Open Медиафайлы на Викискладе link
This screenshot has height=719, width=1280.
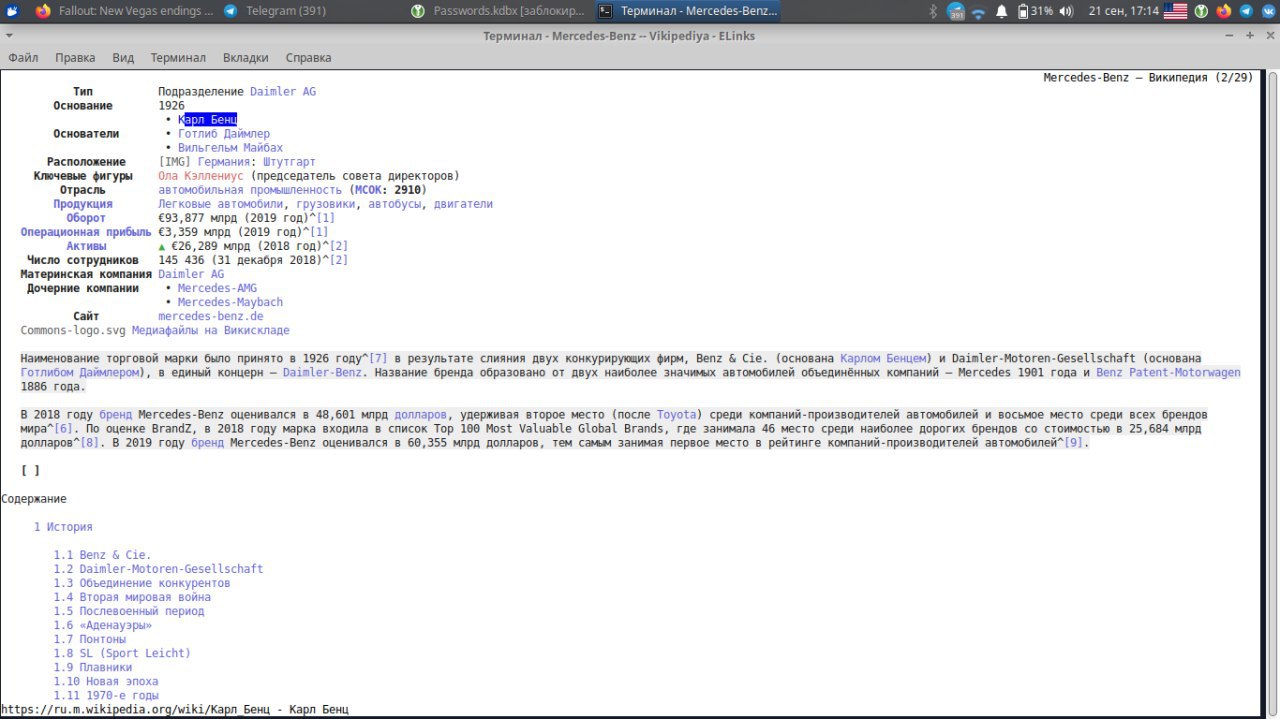tap(211, 329)
